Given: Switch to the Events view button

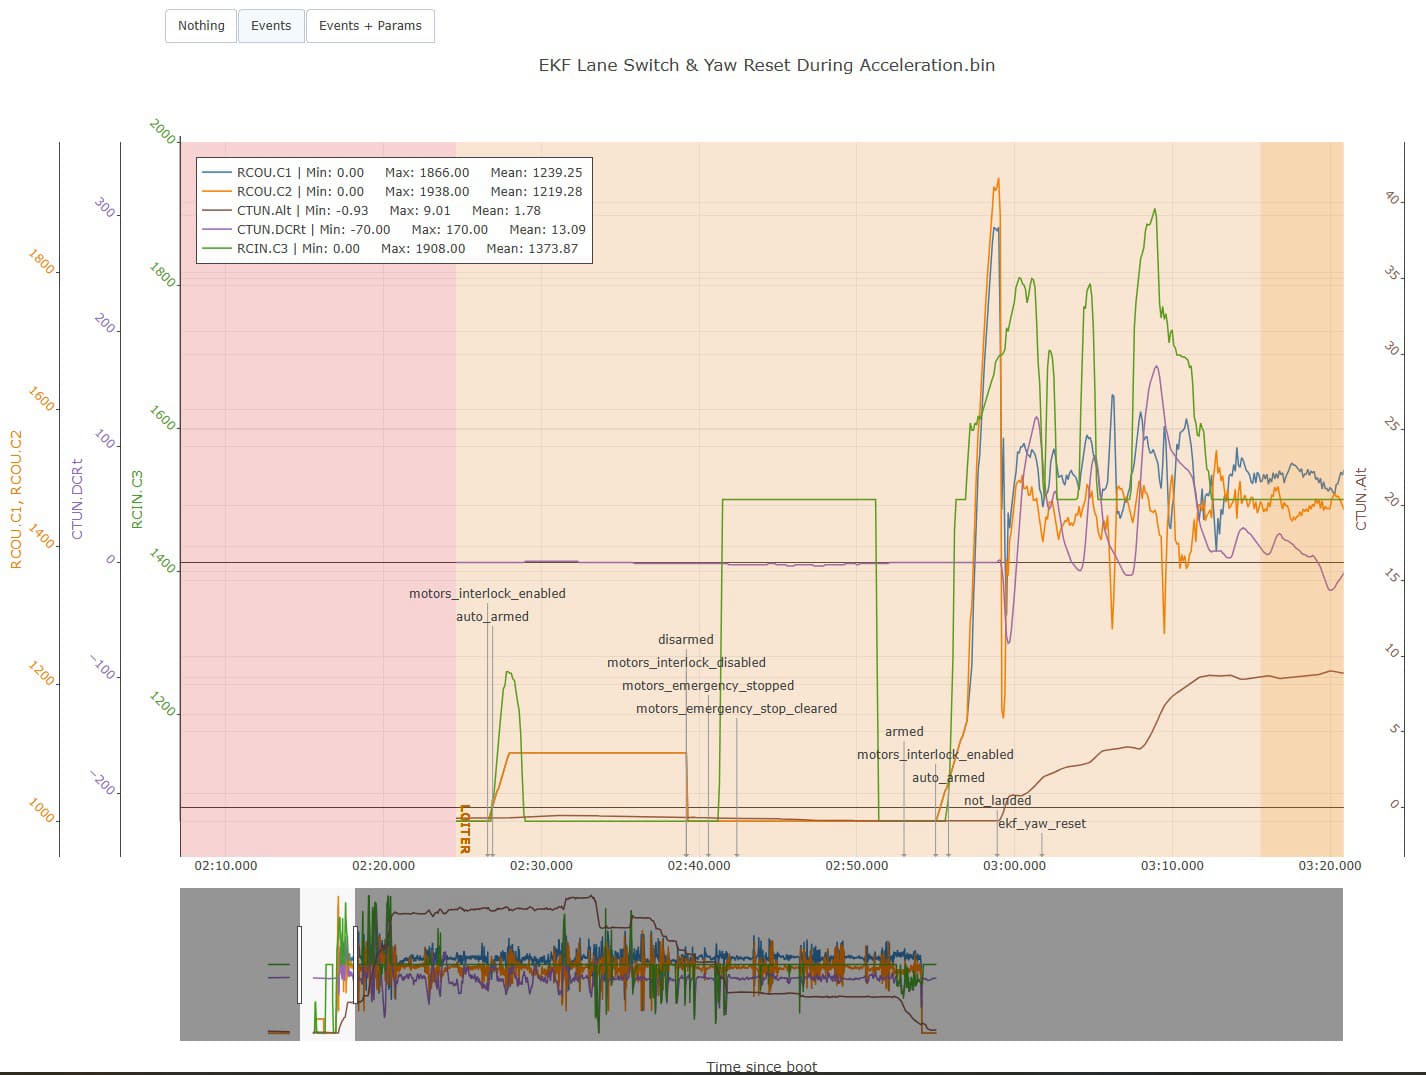Looking at the screenshot, I should coord(271,26).
